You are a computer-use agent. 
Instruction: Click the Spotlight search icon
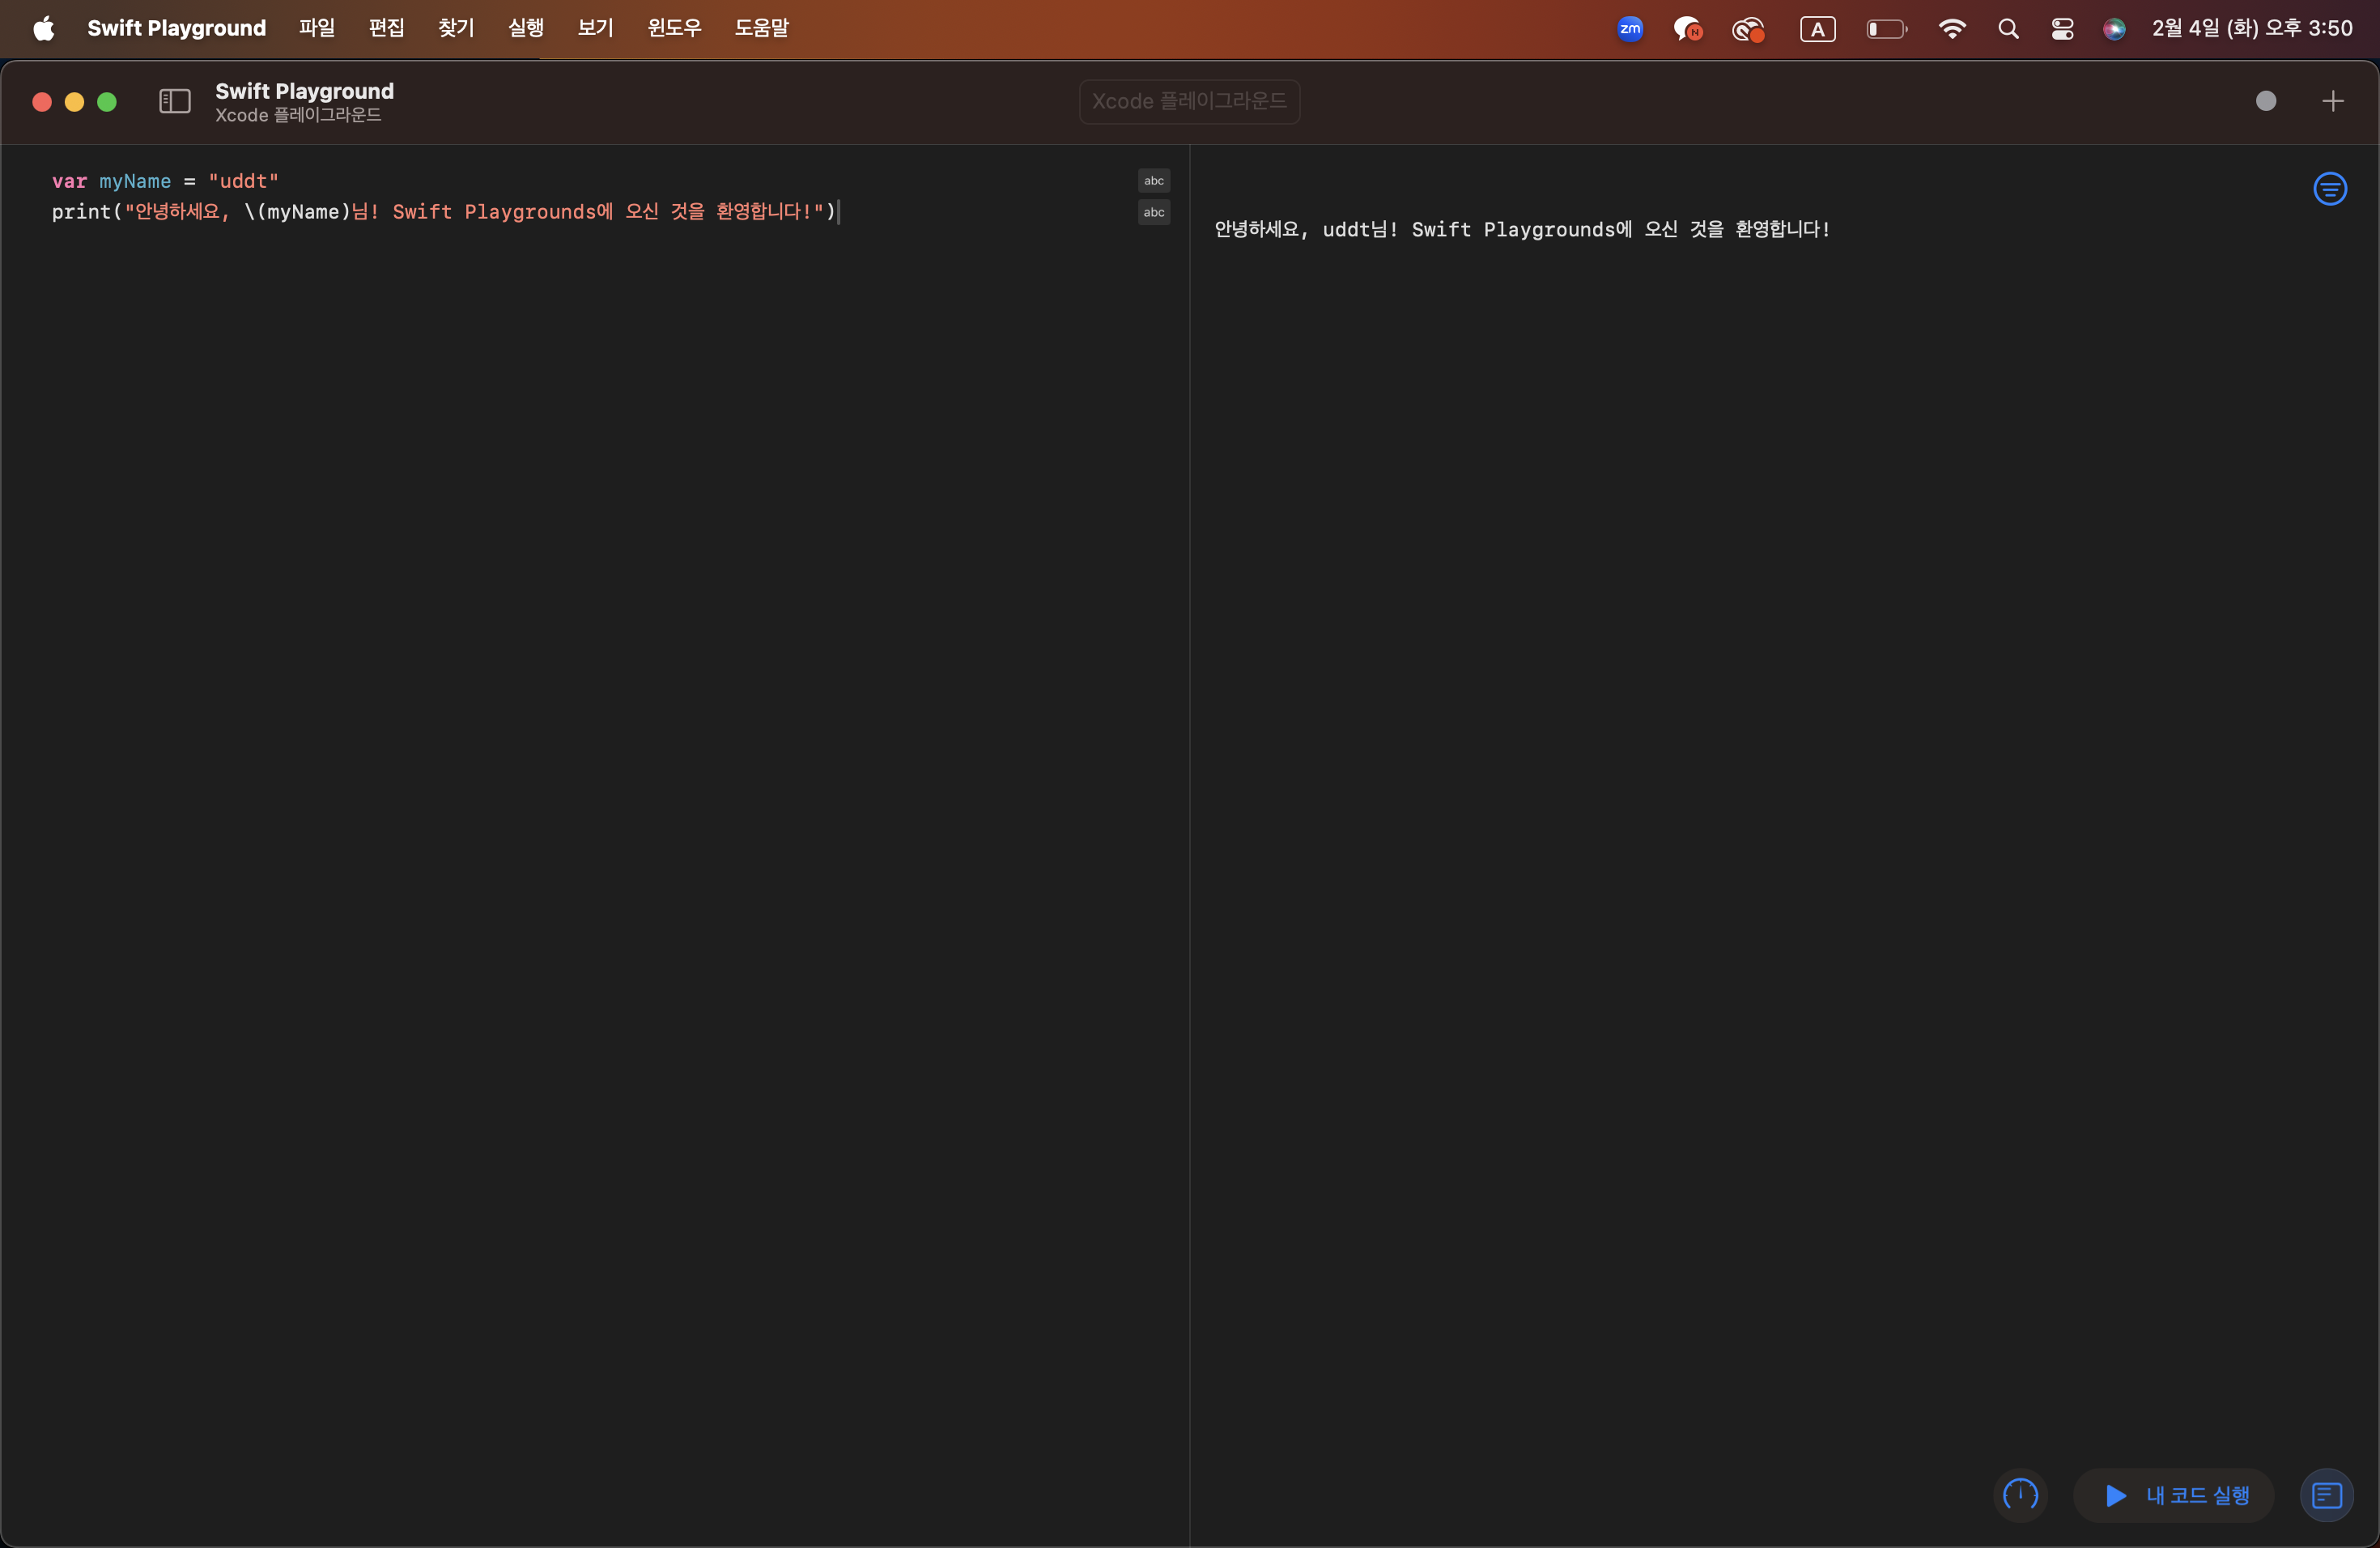pyautogui.click(x=2008, y=29)
